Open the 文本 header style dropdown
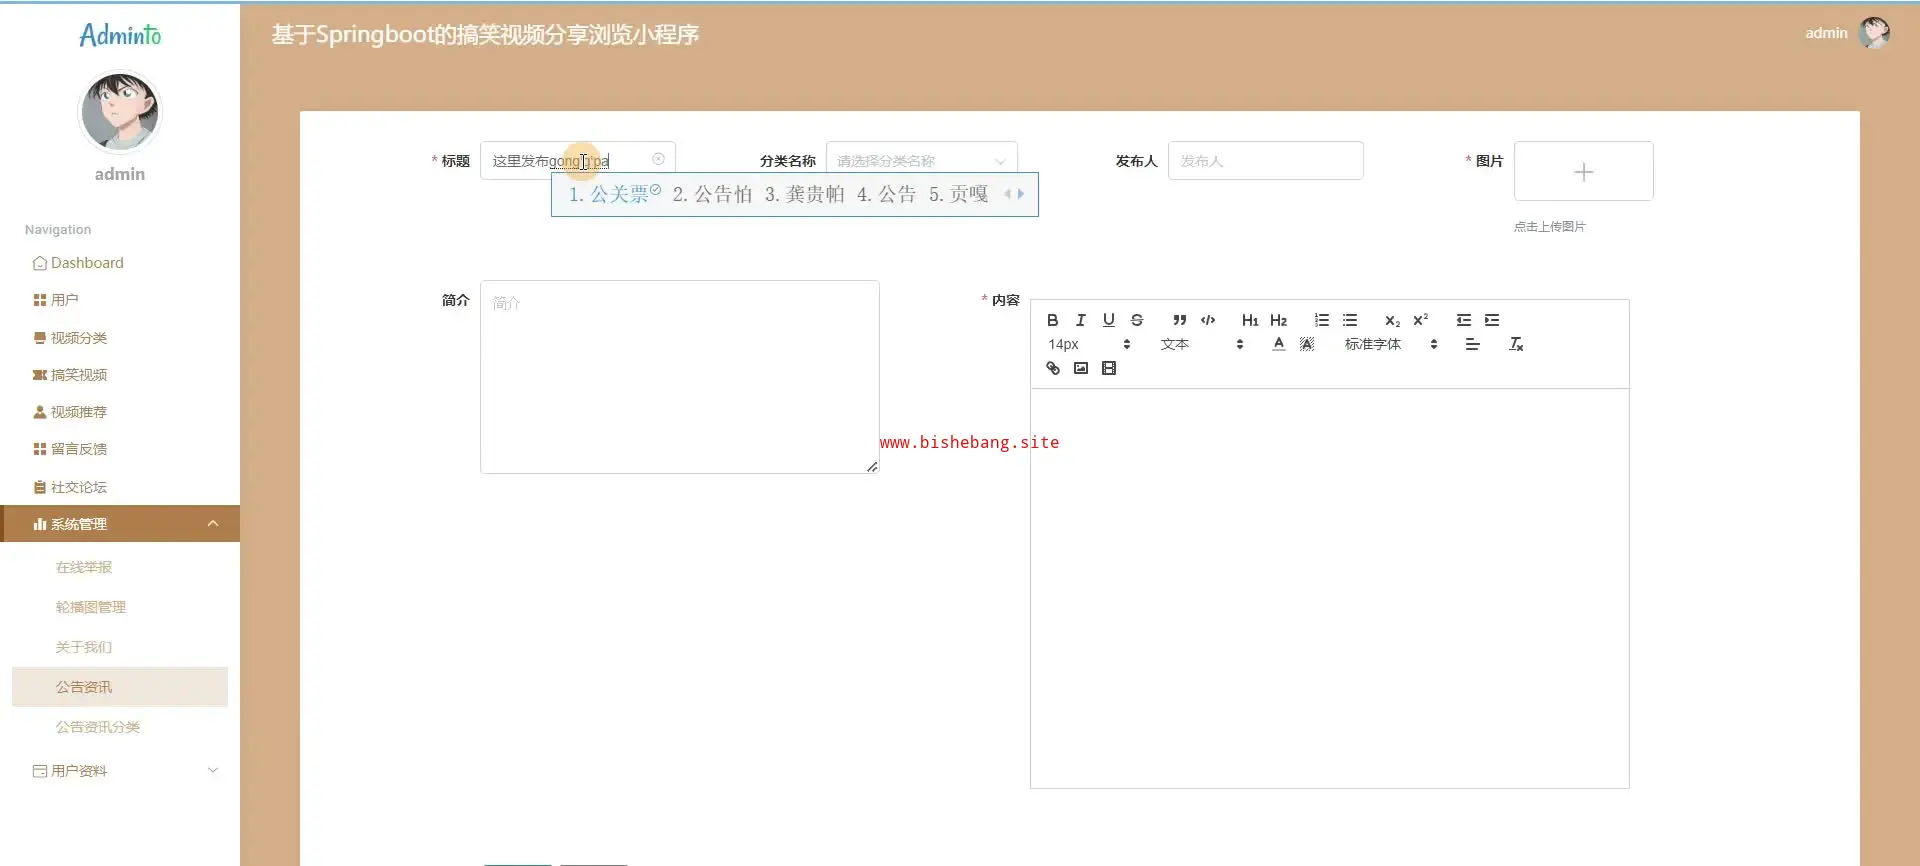The image size is (1920, 866). [1202, 344]
